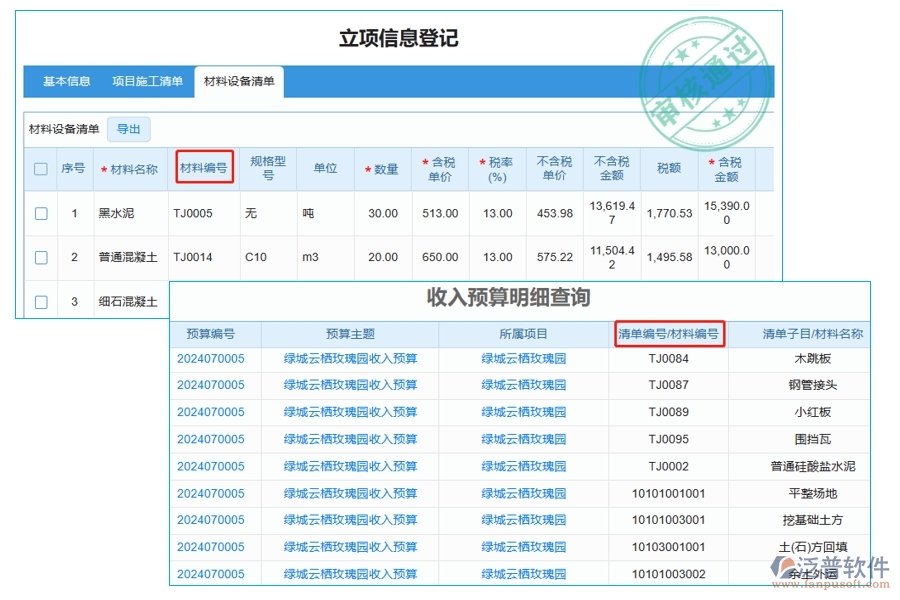Open the 绿城云栖玫瑰园收入预算 link for 木跳板
The width and height of the screenshot is (900, 600).
[x=350, y=357]
